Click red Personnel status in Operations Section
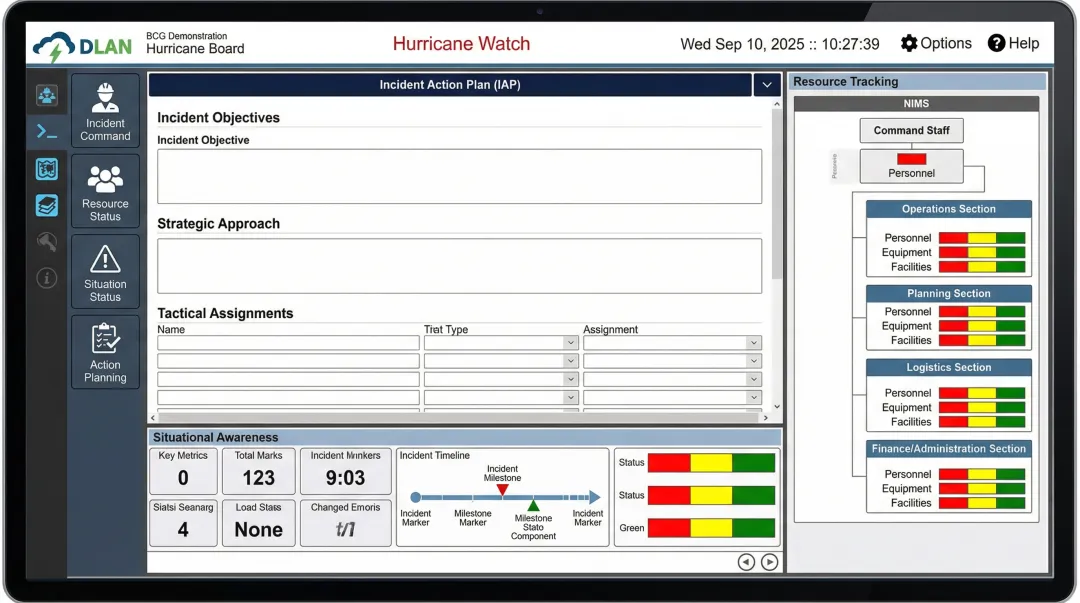The width and height of the screenshot is (1080, 603). coord(953,238)
